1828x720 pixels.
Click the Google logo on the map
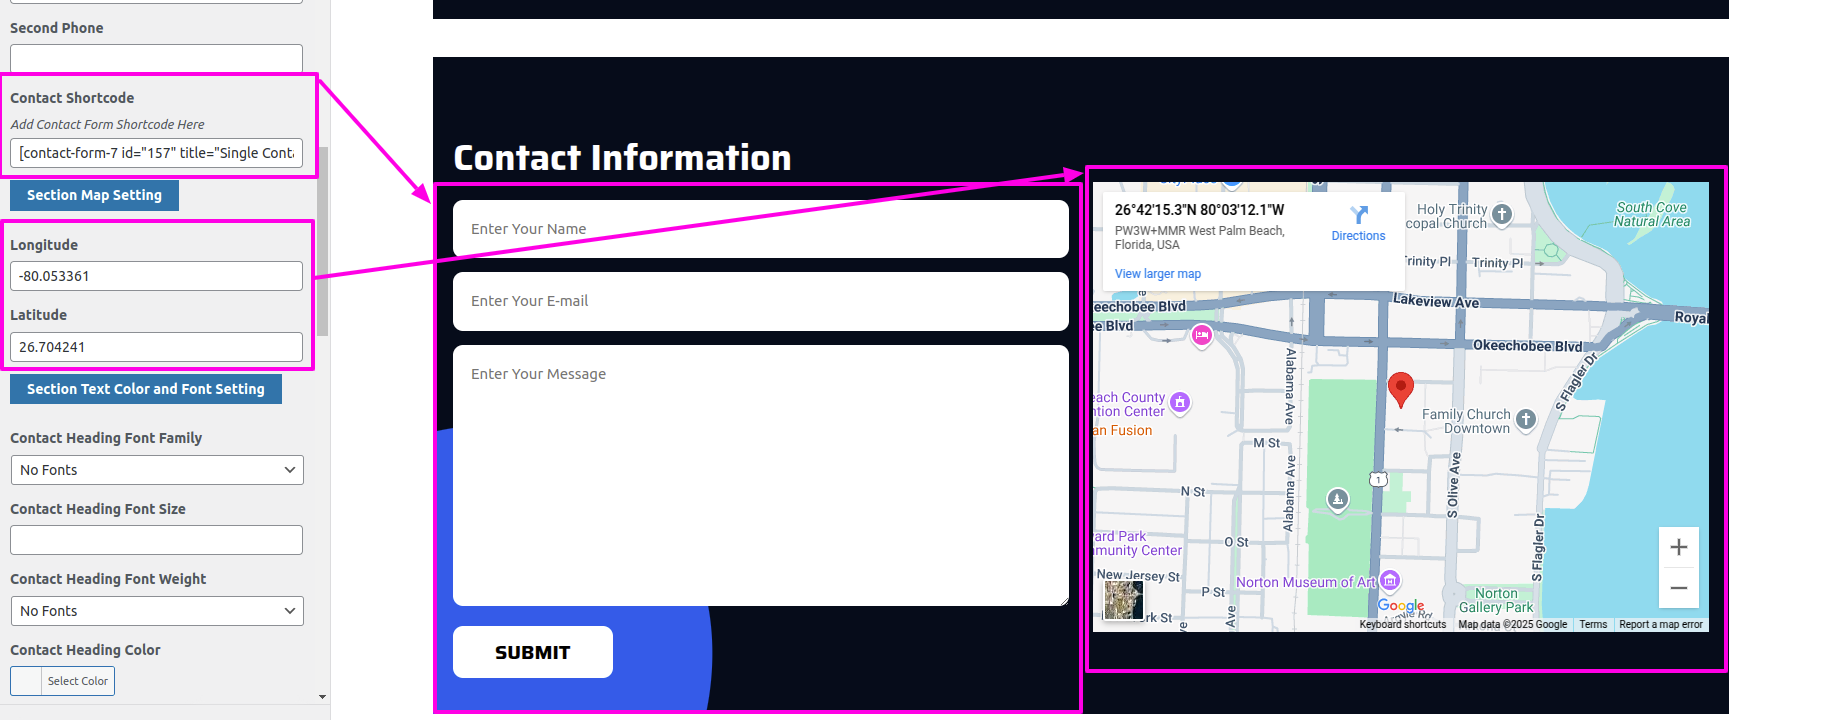1401,605
